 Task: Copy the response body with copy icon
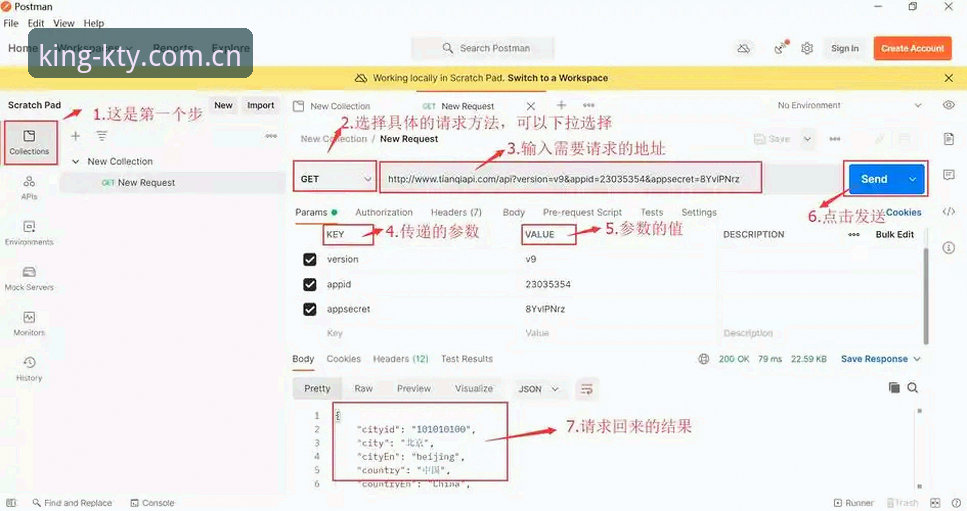[x=894, y=388]
